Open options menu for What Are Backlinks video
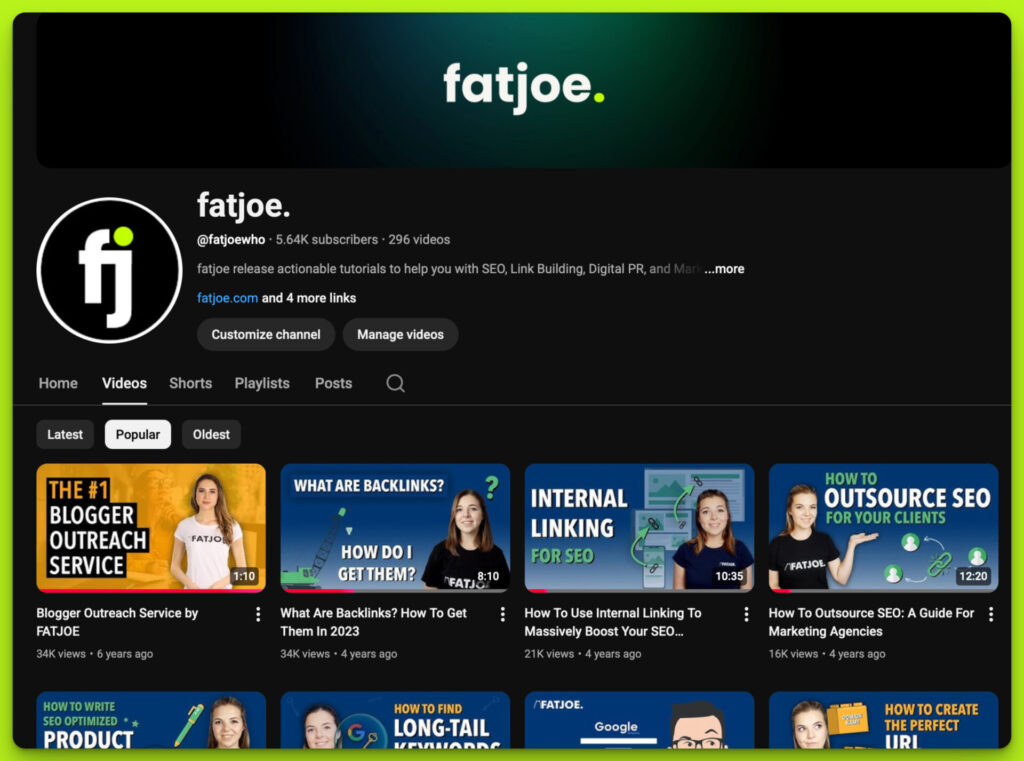The width and height of the screenshot is (1024, 761). click(502, 613)
